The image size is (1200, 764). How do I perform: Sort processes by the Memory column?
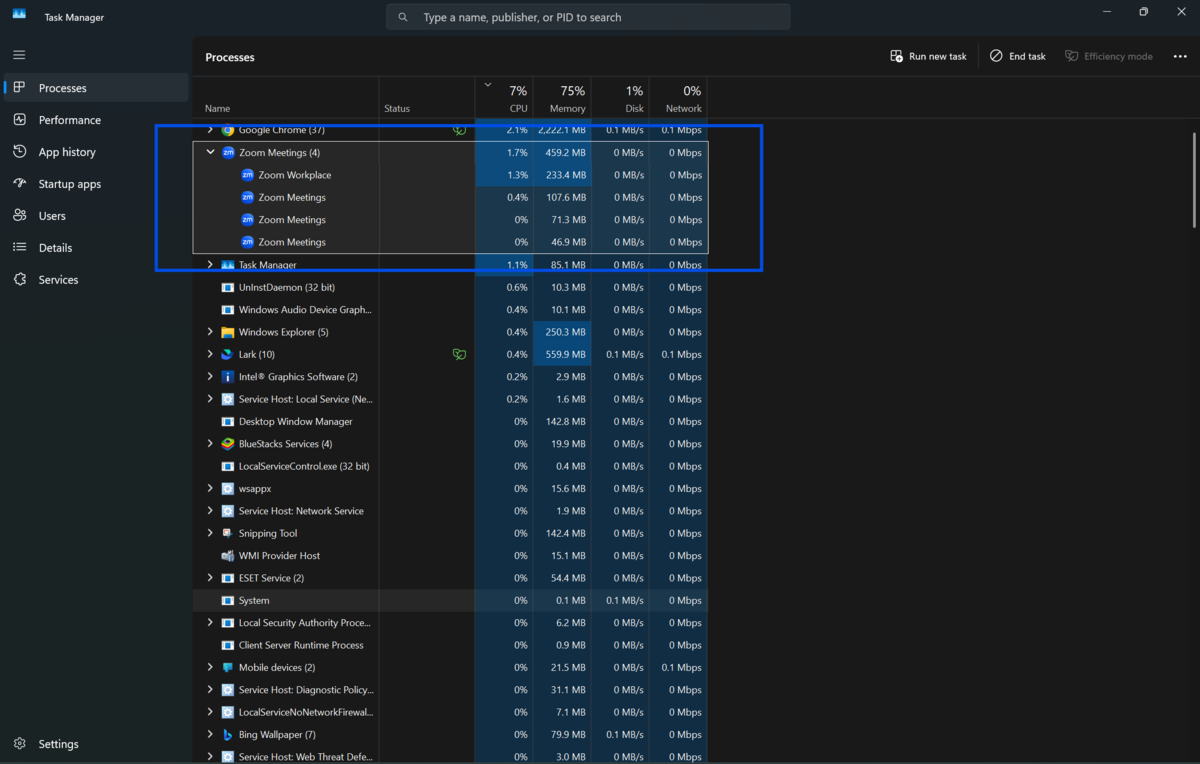[562, 99]
